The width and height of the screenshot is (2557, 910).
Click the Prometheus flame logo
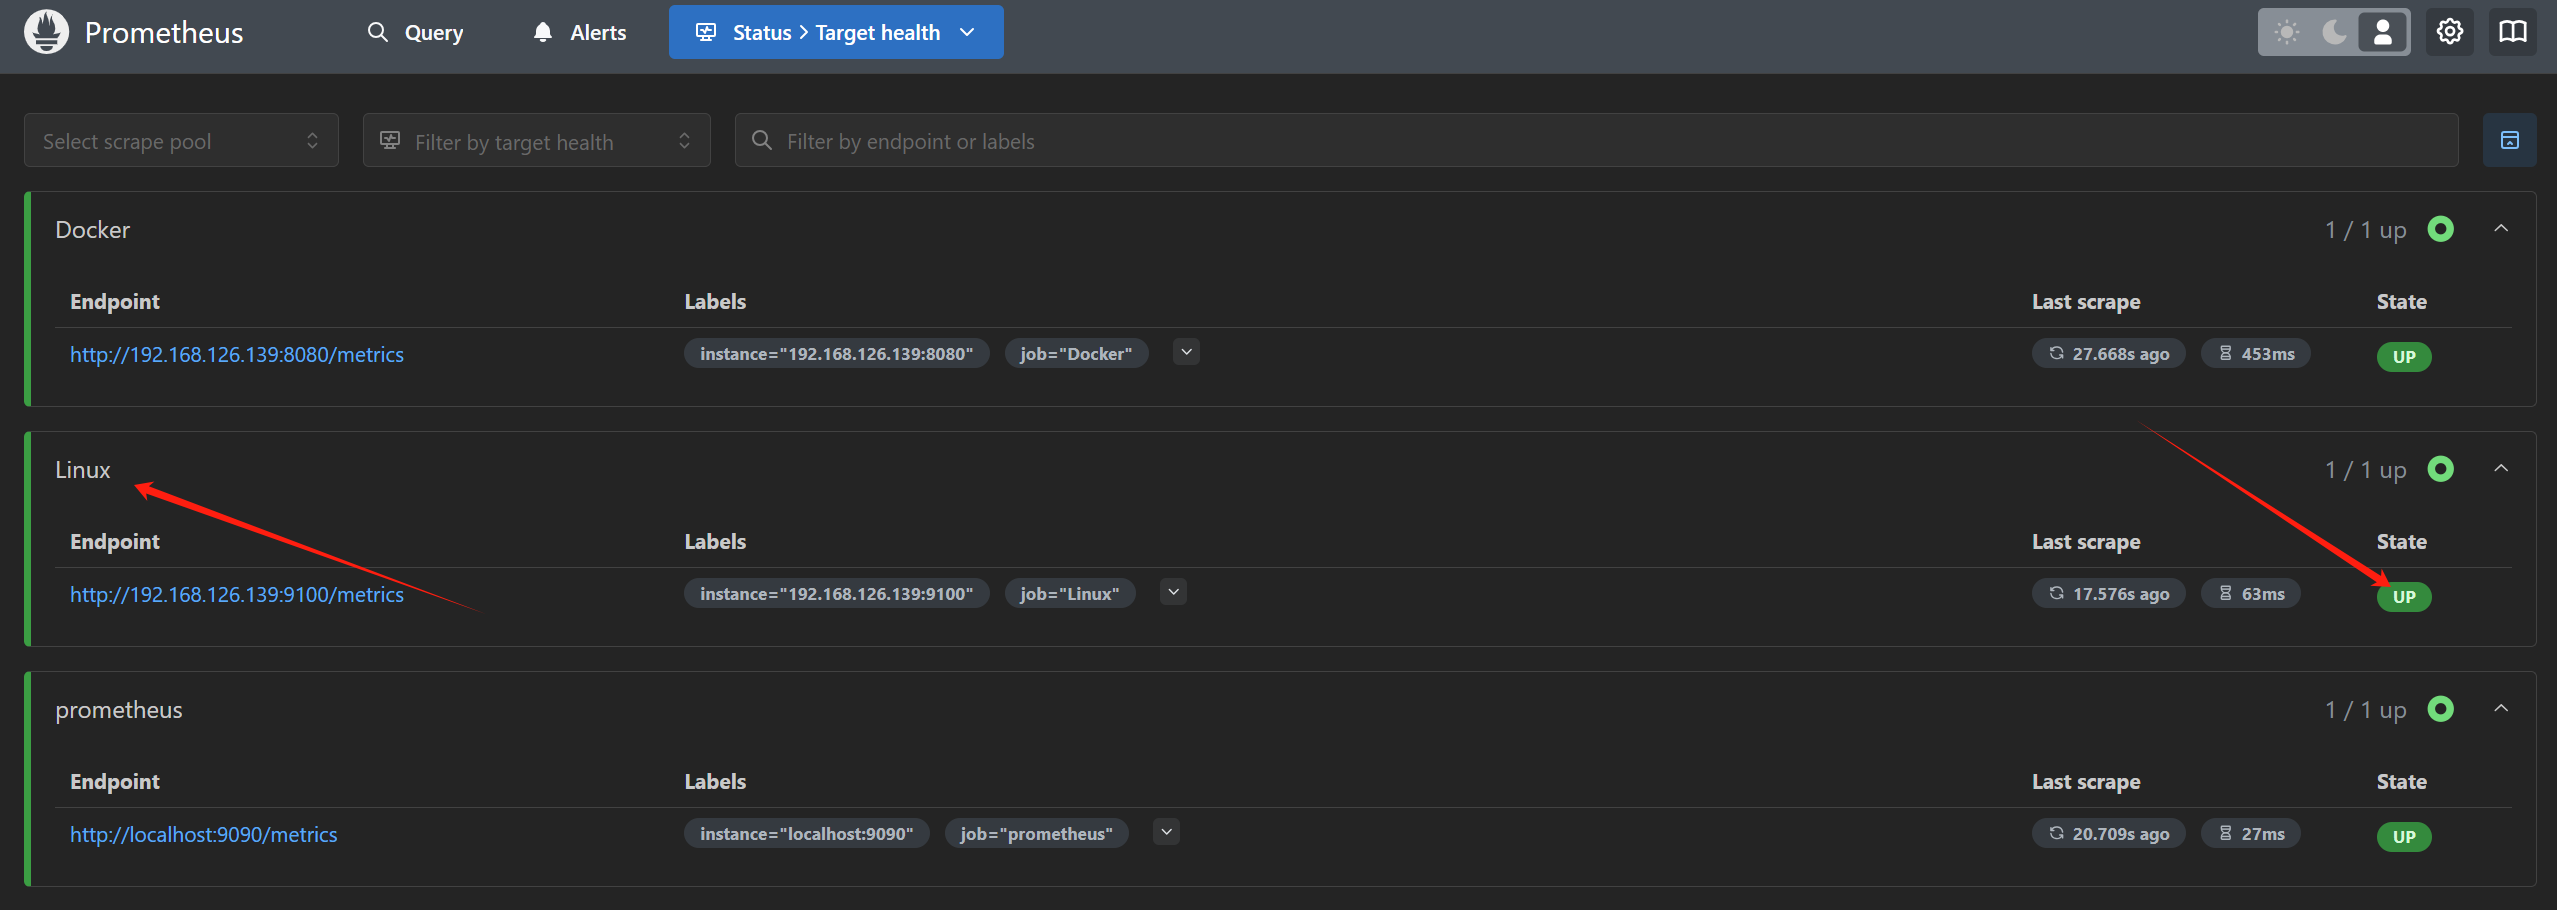coord(46,32)
